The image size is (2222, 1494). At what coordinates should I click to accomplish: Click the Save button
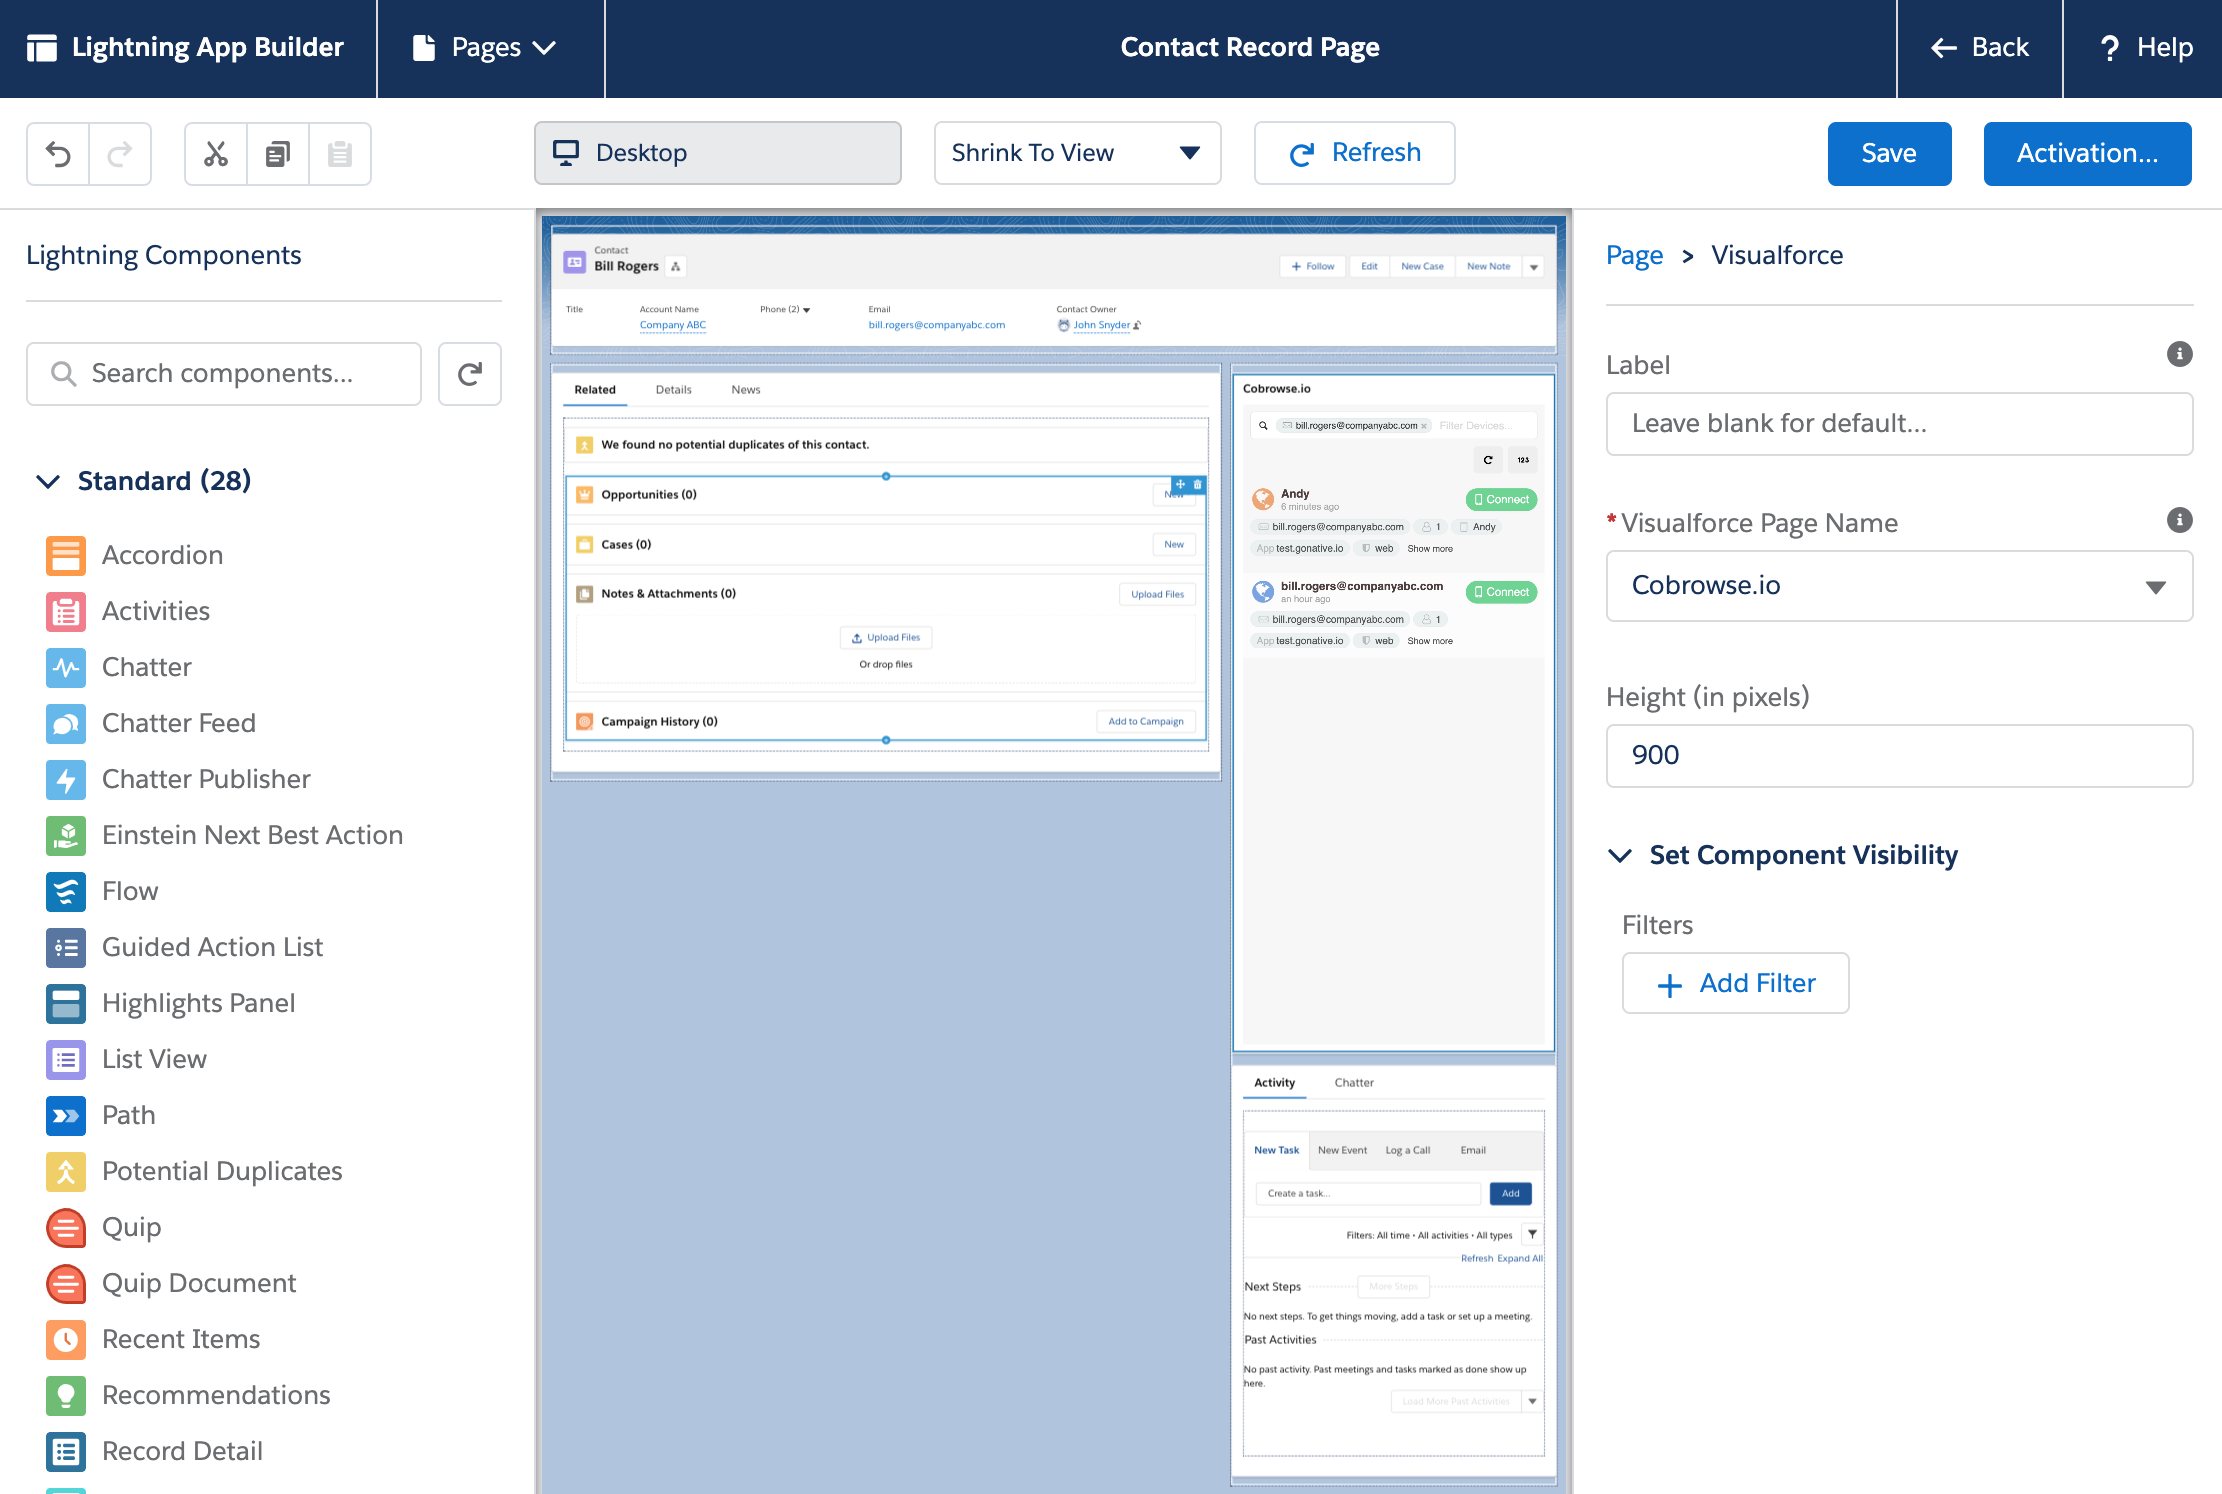1889,154
